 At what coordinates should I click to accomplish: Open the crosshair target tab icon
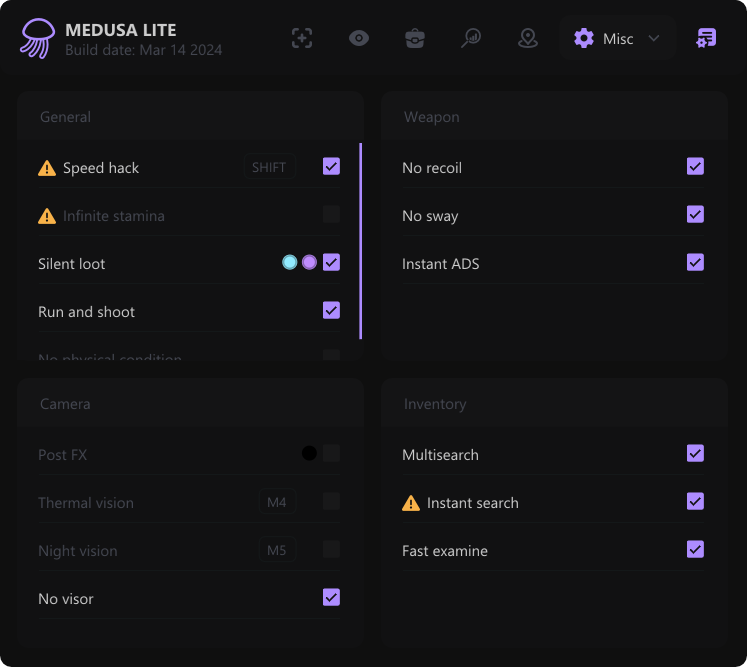coord(302,38)
